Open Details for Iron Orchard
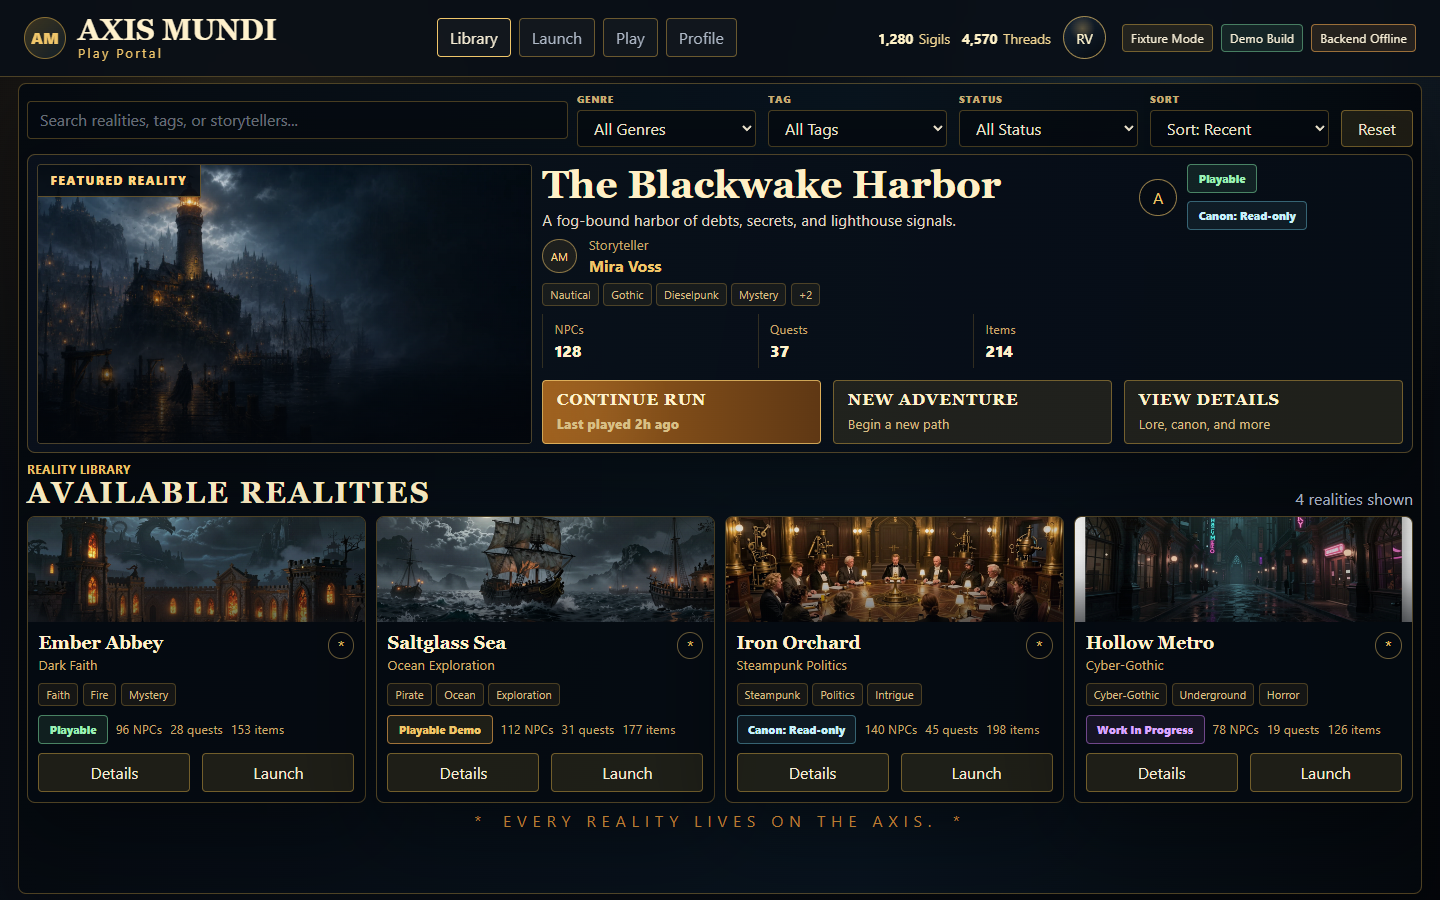The width and height of the screenshot is (1440, 900). click(813, 773)
